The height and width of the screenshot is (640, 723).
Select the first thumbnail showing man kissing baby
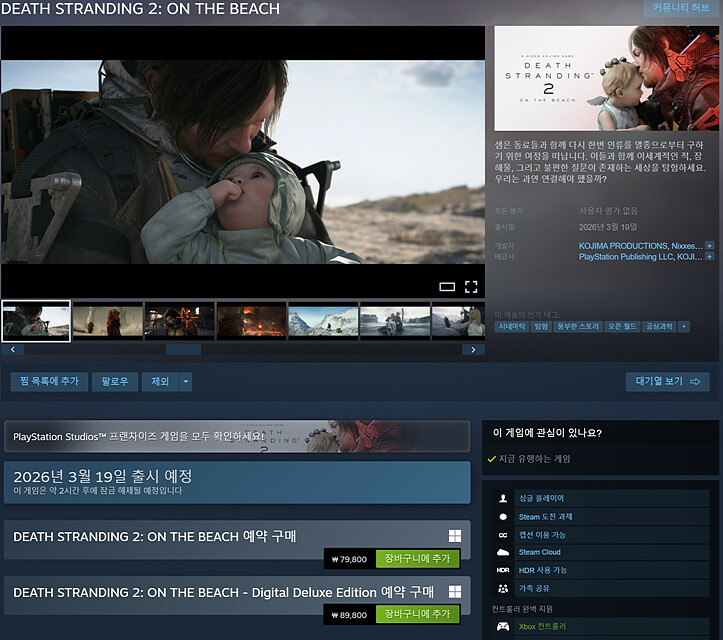click(x=36, y=321)
